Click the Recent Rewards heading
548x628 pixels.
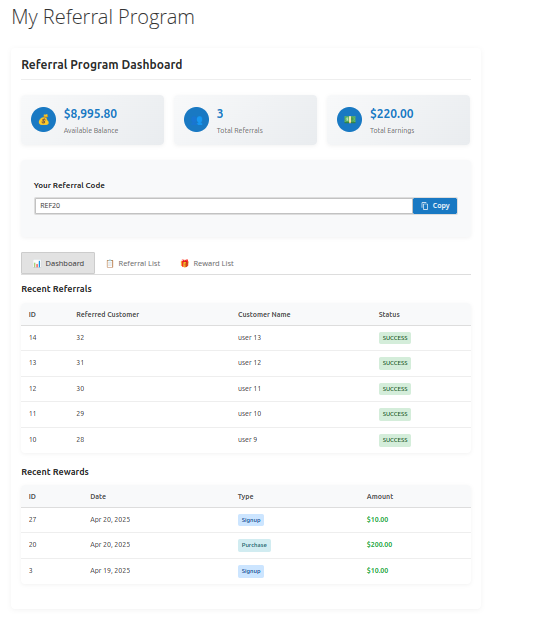pos(55,472)
